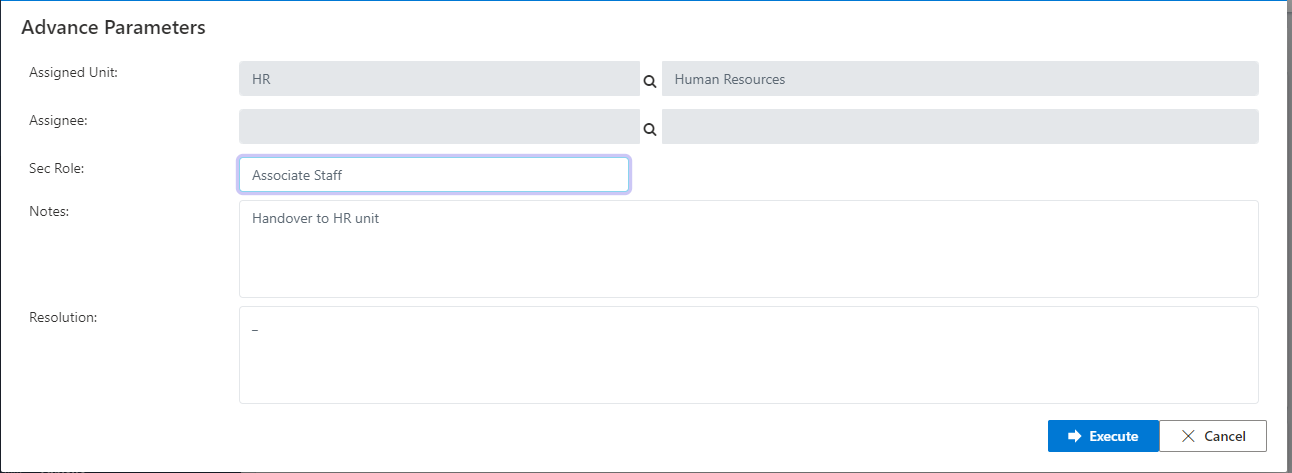Select the 'Assignee:' field label
The image size is (1292, 473).
coord(58,120)
